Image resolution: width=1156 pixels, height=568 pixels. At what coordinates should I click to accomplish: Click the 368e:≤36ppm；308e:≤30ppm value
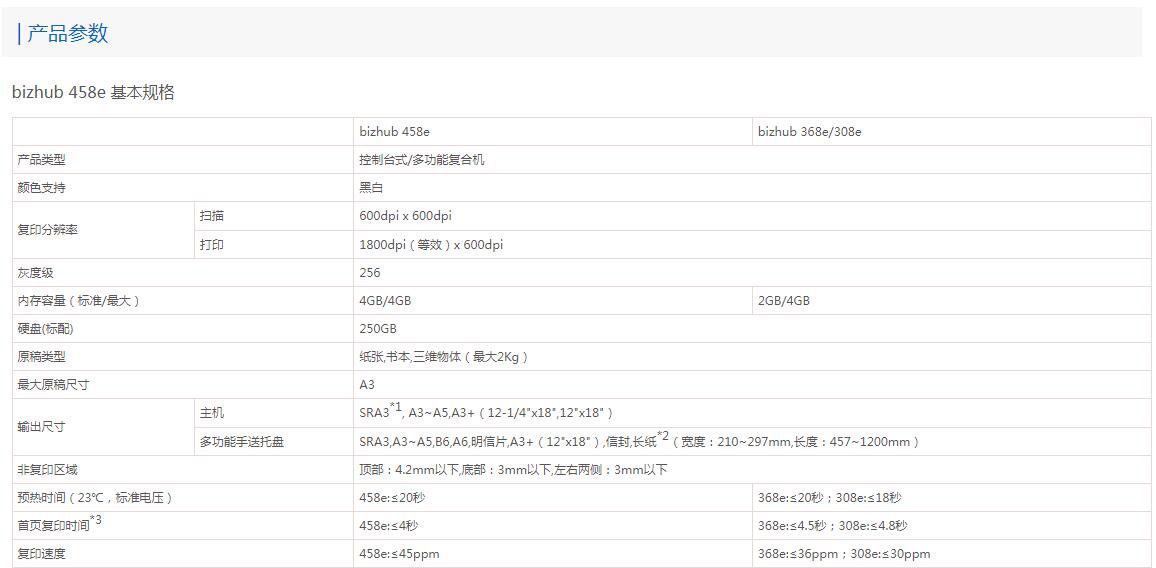(x=844, y=553)
